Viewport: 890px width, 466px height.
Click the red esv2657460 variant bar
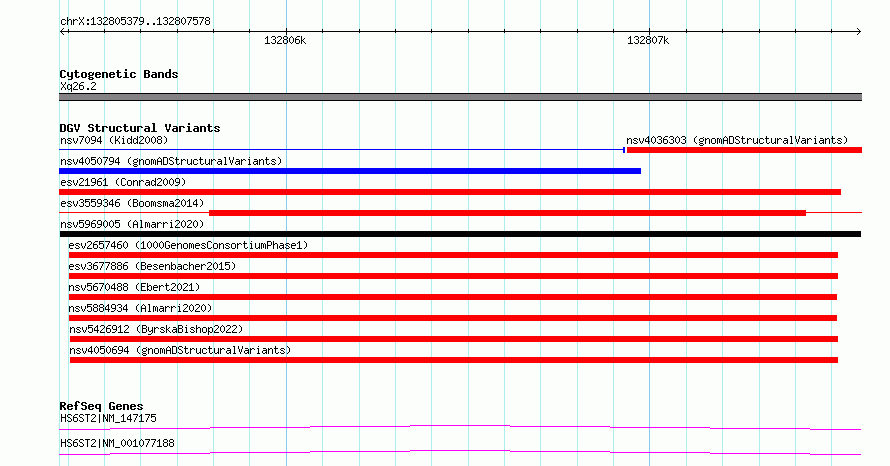(453, 255)
